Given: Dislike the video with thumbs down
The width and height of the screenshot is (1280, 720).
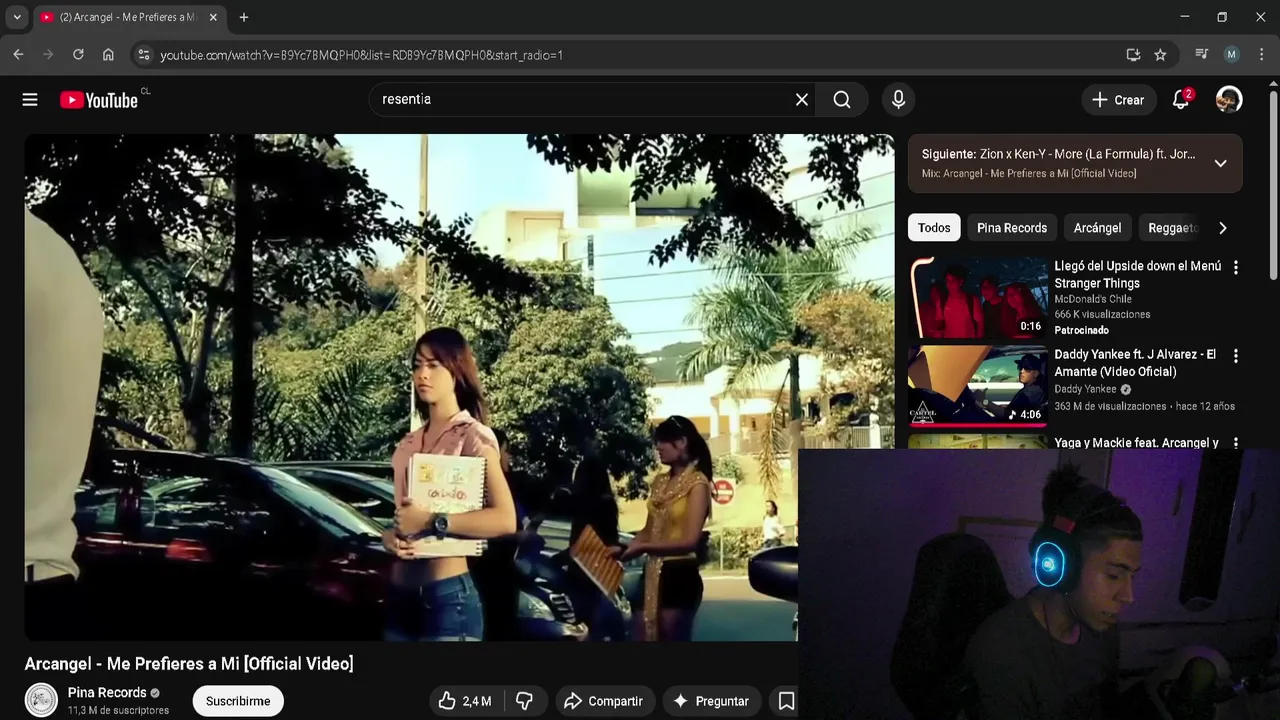Looking at the screenshot, I should pyautogui.click(x=524, y=701).
